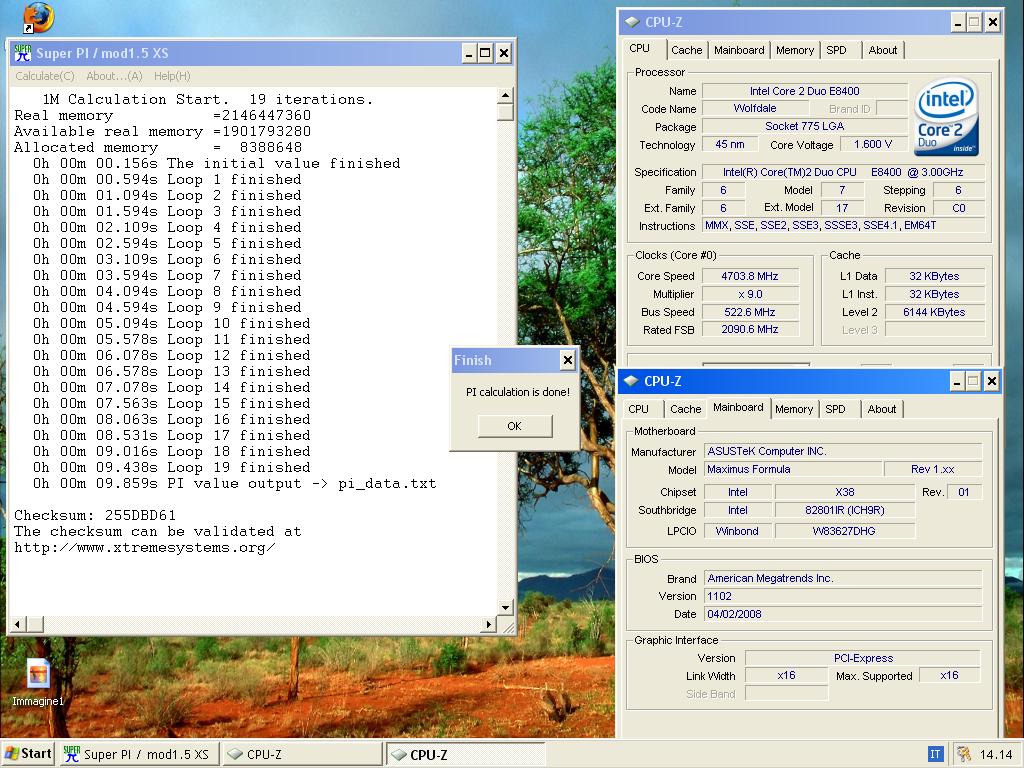Select Memory tab in top CPU-Z window

click(795, 50)
